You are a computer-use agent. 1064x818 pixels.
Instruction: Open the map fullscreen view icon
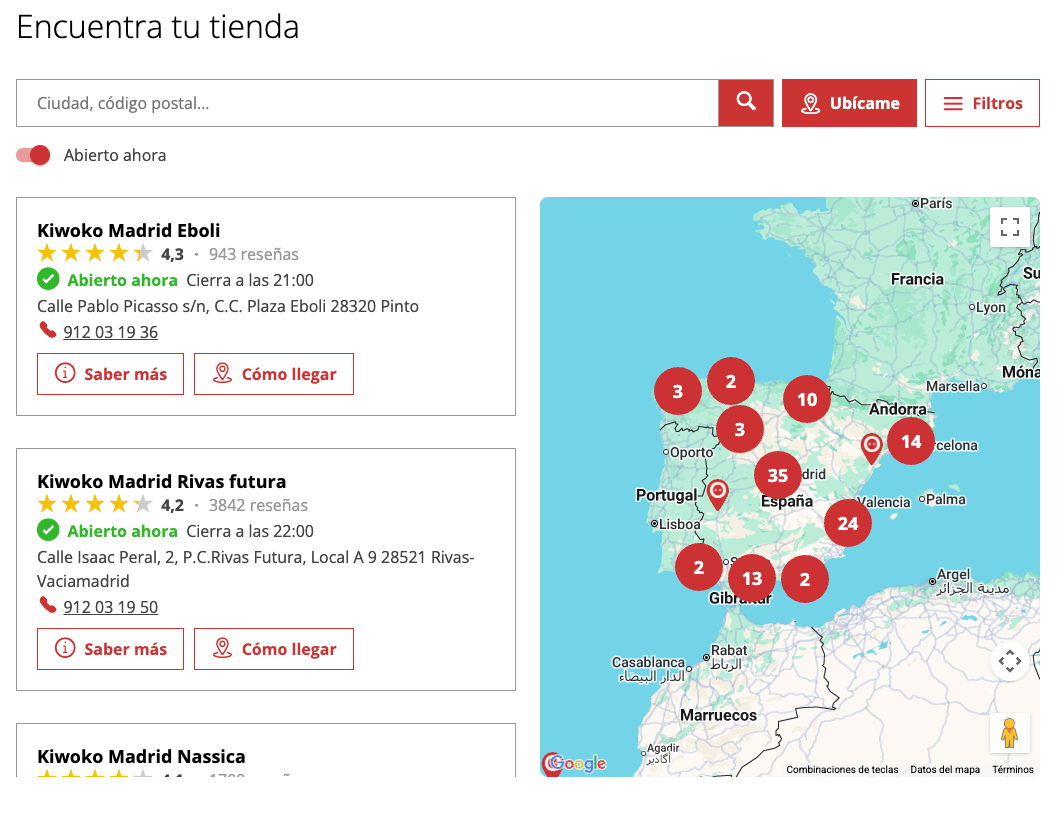(1009, 226)
